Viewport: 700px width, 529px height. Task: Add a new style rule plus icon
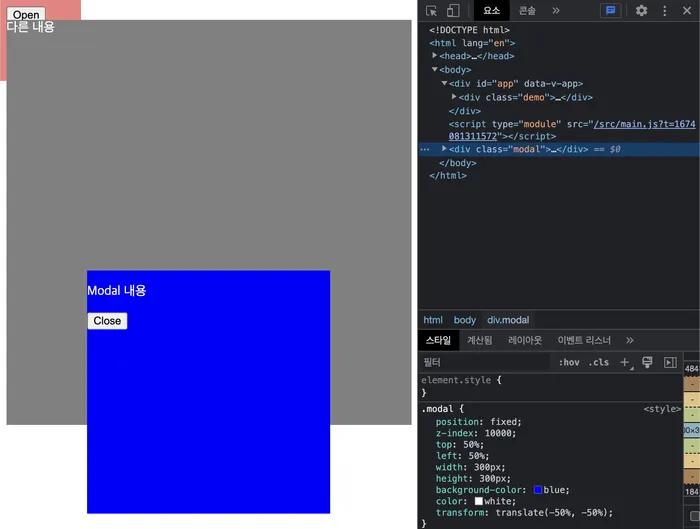click(x=625, y=362)
